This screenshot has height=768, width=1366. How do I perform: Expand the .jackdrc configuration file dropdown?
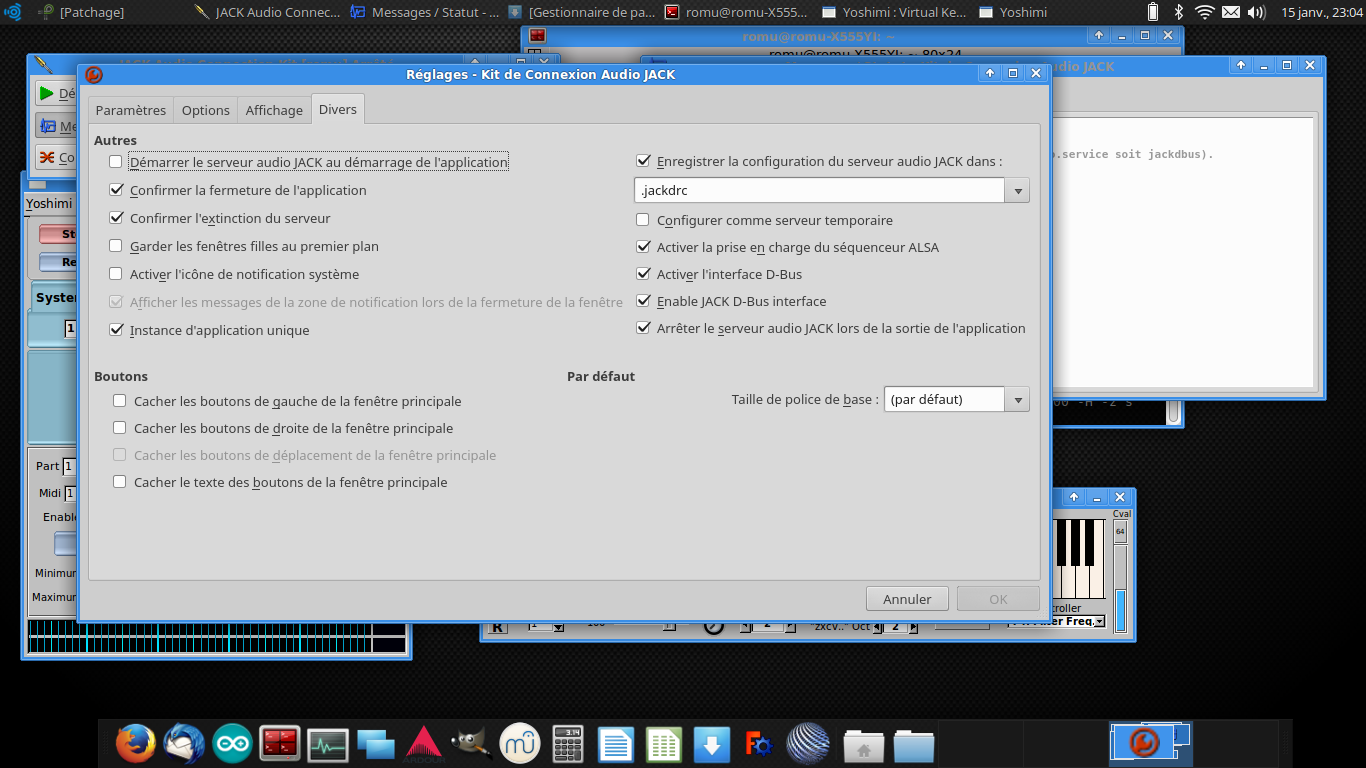click(x=1017, y=190)
